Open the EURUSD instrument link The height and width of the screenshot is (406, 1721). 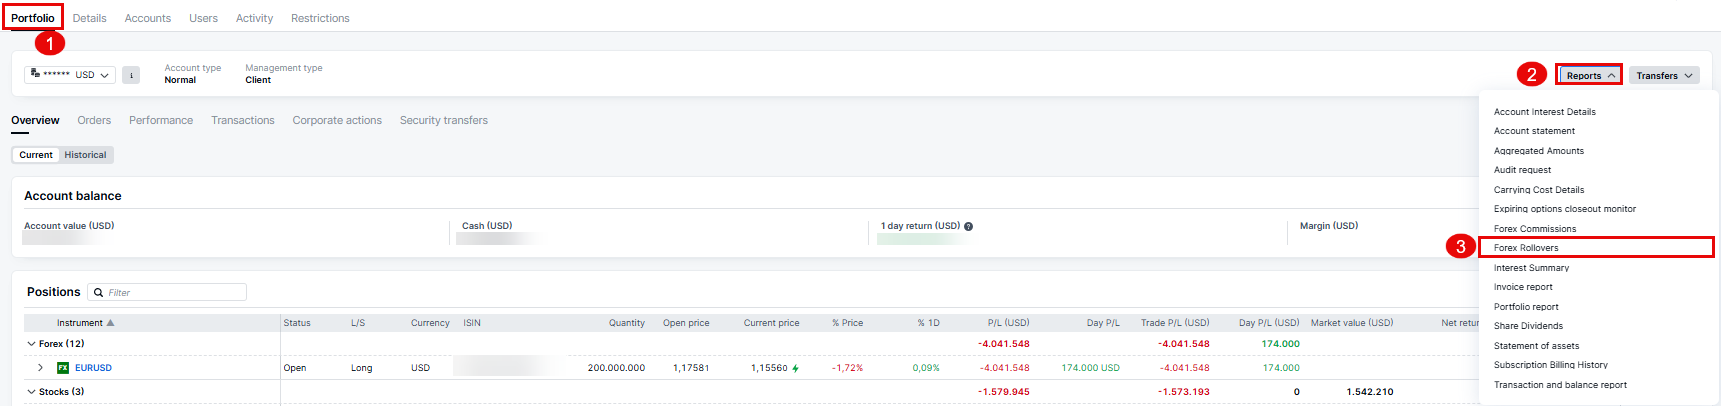[x=93, y=368]
